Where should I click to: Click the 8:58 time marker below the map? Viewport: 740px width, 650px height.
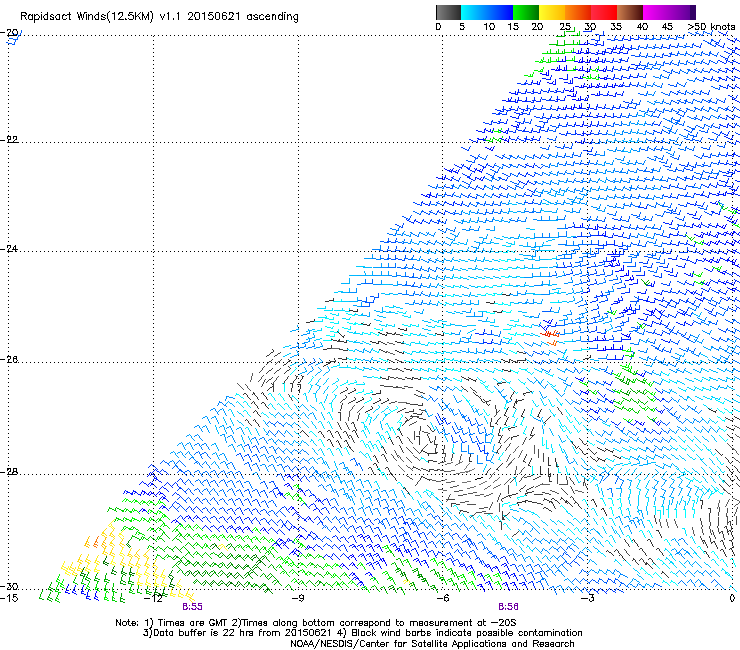(x=508, y=607)
